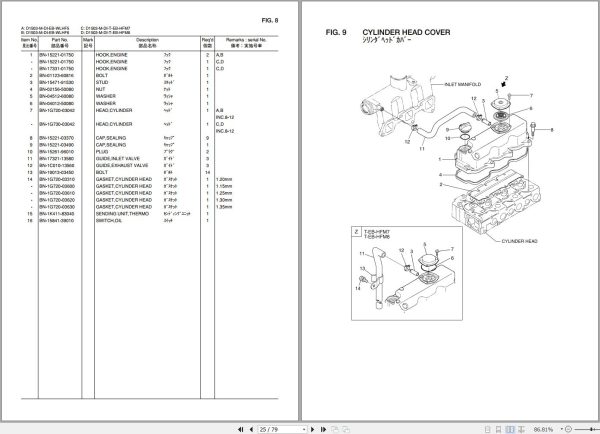Click the STUD description in item 3
Image resolution: width=600 pixels, height=434 pixels.
102,82
